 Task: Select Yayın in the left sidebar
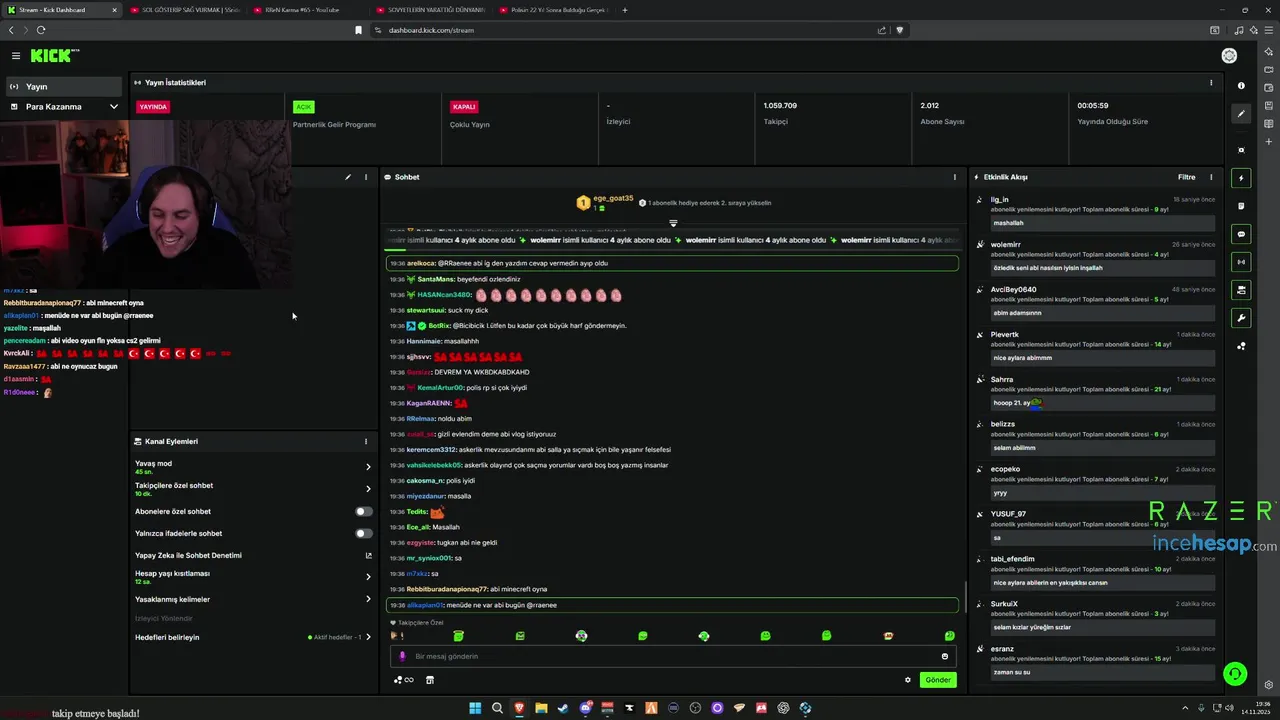[x=64, y=87]
